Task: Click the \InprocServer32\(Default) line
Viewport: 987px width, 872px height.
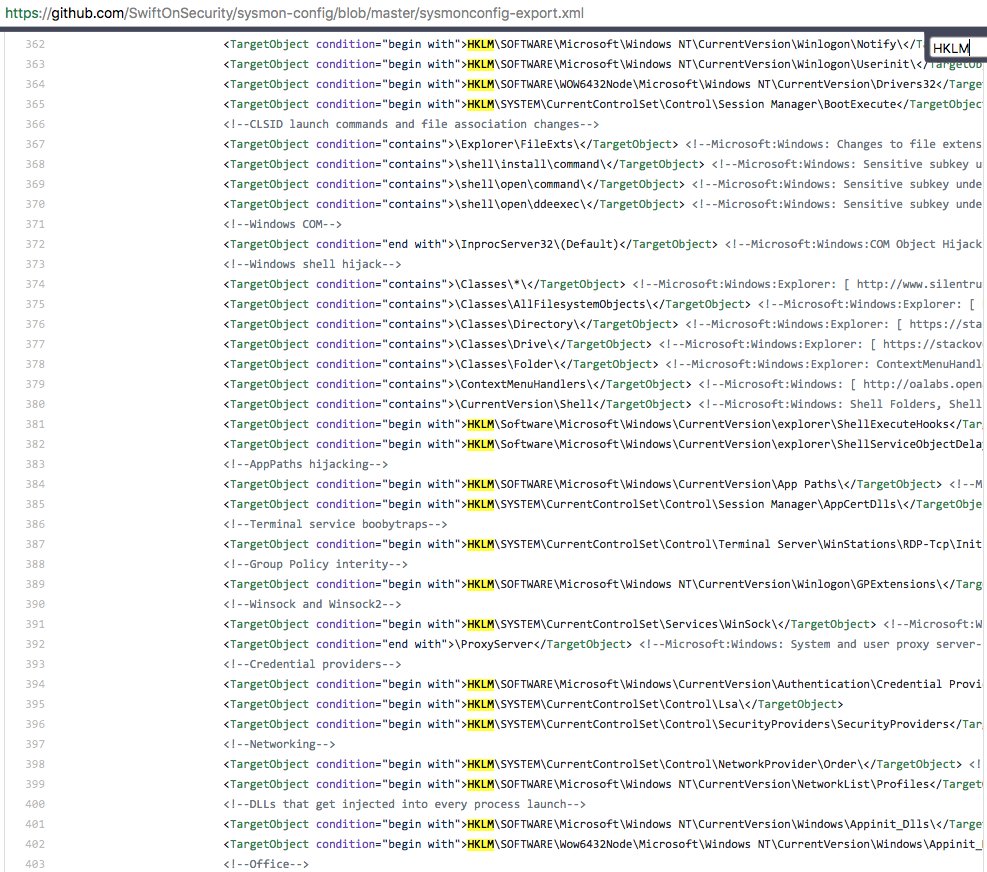Action: click(x=603, y=244)
